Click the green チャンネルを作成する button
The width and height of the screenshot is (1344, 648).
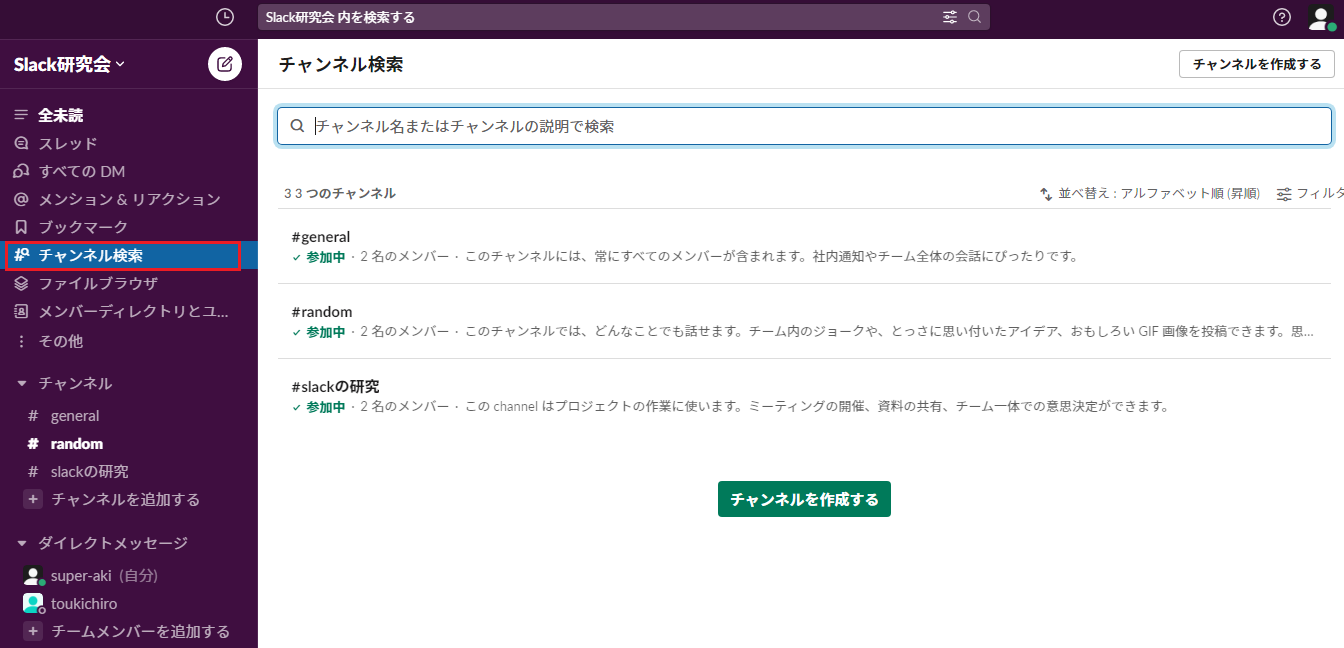(x=804, y=499)
